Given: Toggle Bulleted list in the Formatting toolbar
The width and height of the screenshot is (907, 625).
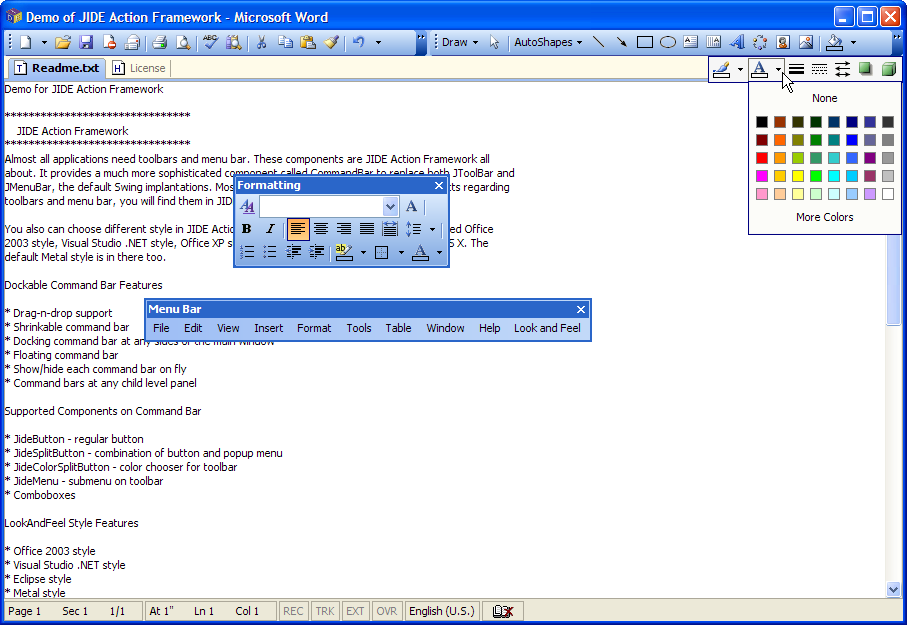Looking at the screenshot, I should (x=270, y=252).
